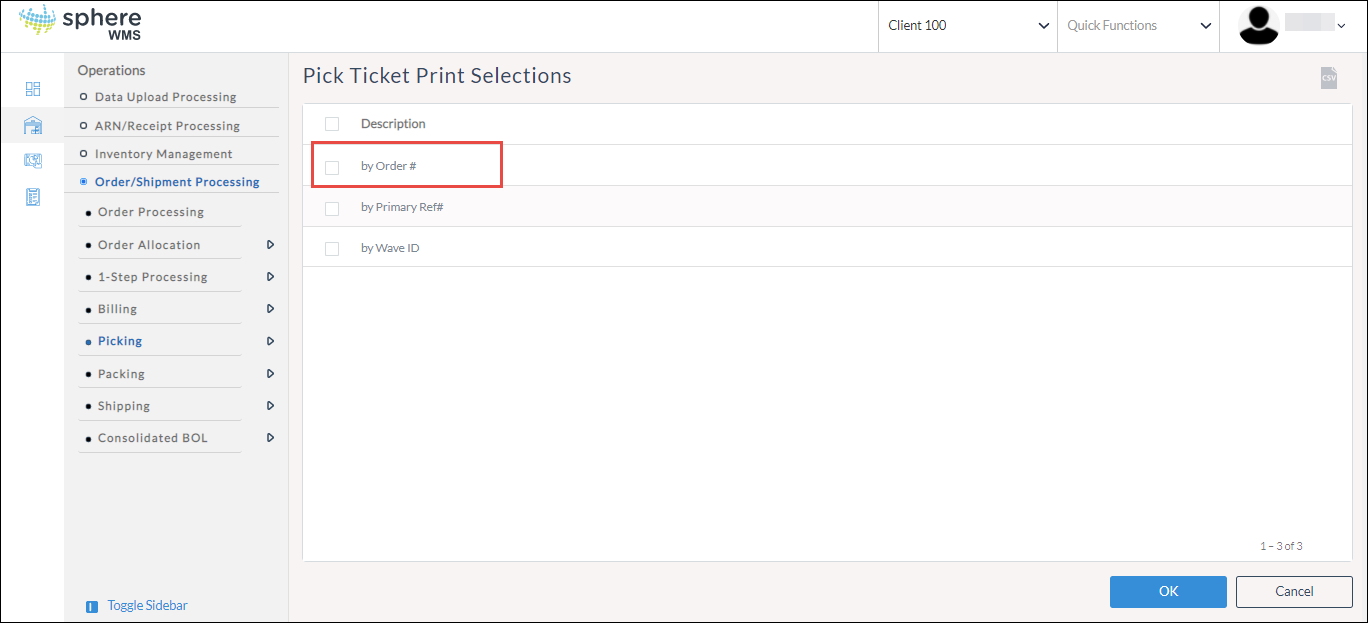The height and width of the screenshot is (623, 1368).
Task: Select Packing menu item
Action: tap(121, 374)
